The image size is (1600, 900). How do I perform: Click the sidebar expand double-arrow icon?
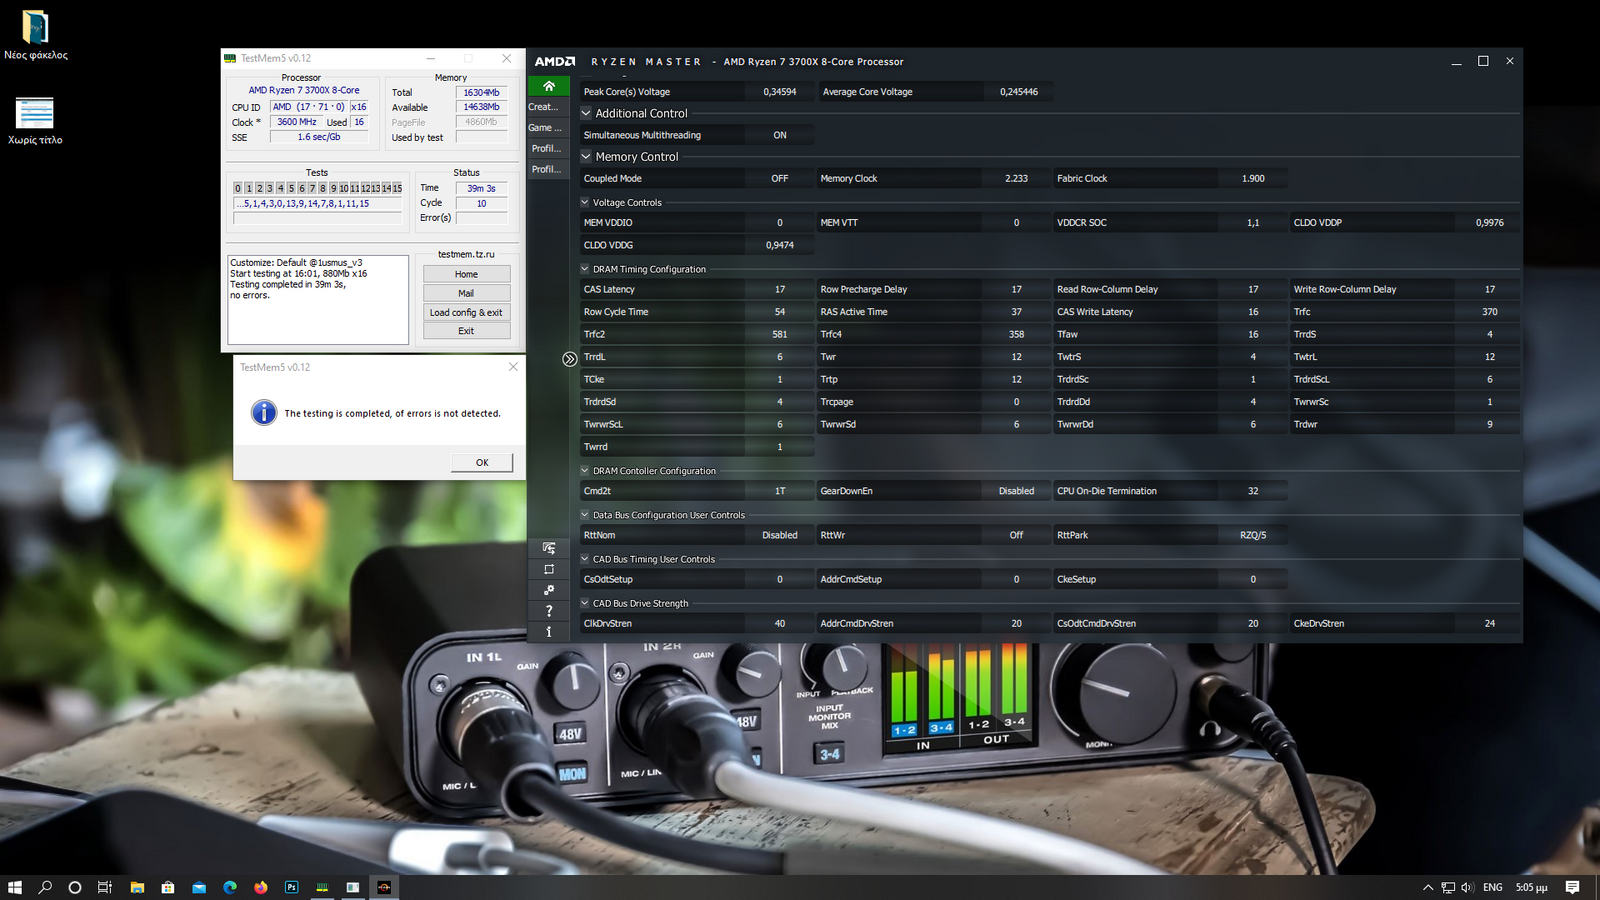(569, 359)
